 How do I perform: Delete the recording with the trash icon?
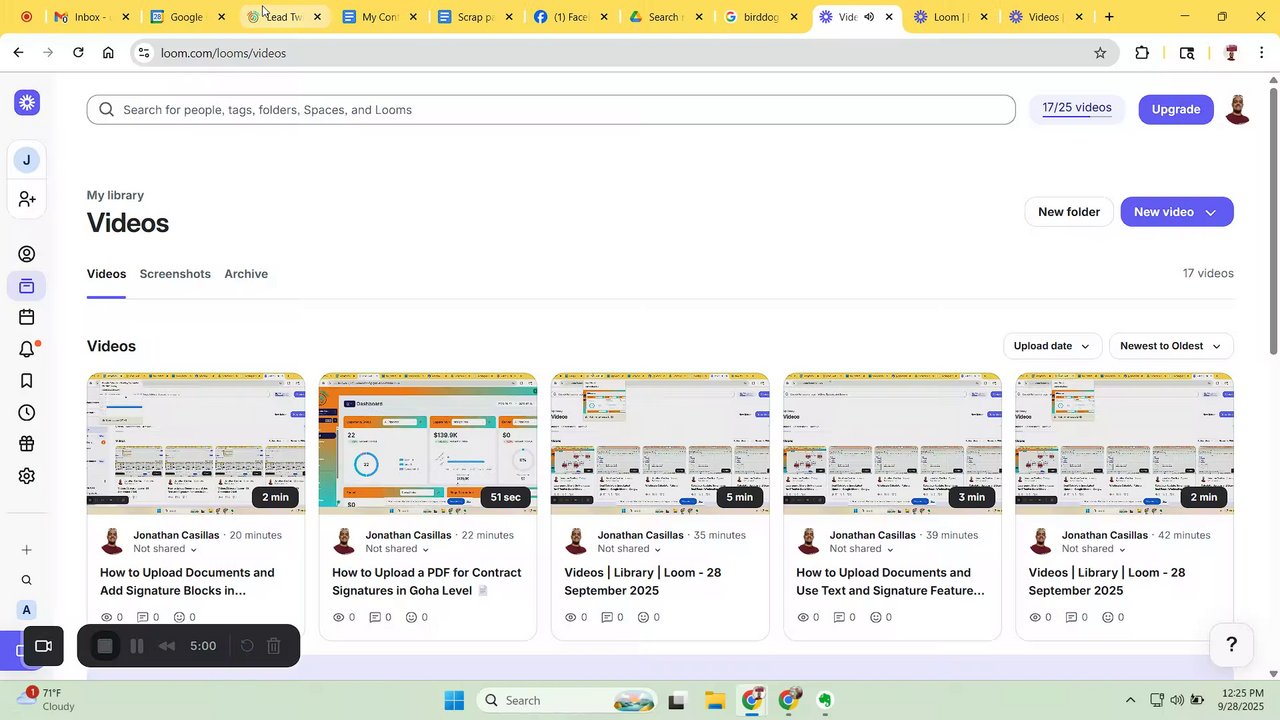274,646
